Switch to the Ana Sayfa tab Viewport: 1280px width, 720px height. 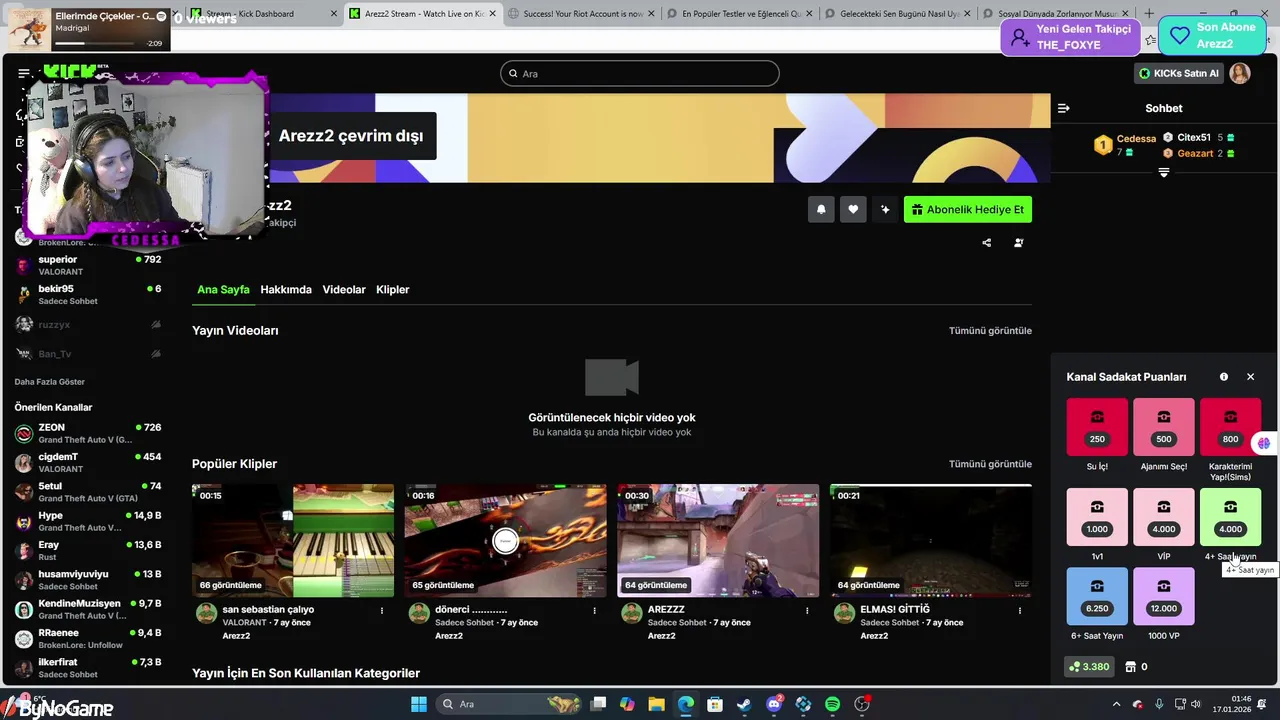223,289
